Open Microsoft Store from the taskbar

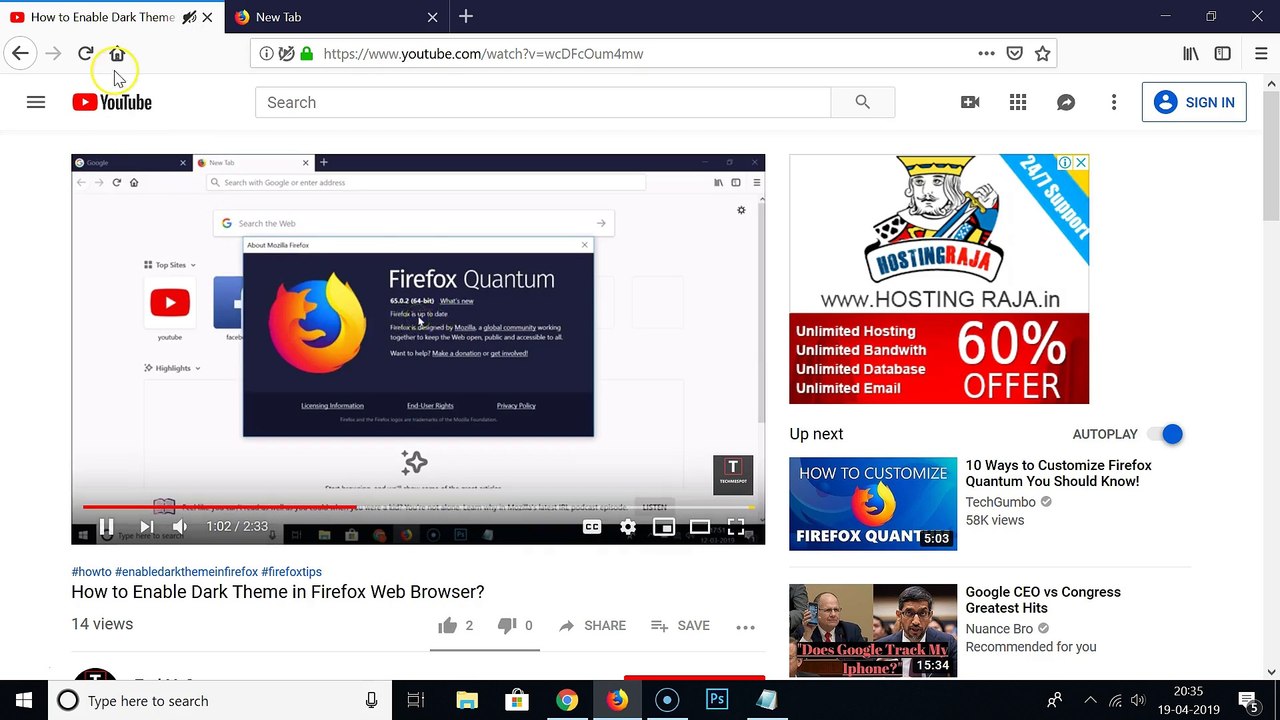pyautogui.click(x=517, y=701)
